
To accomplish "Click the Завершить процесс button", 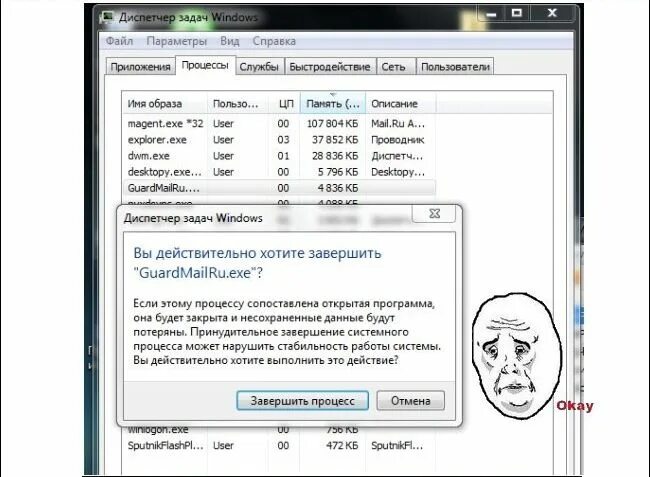I will (x=302, y=401).
